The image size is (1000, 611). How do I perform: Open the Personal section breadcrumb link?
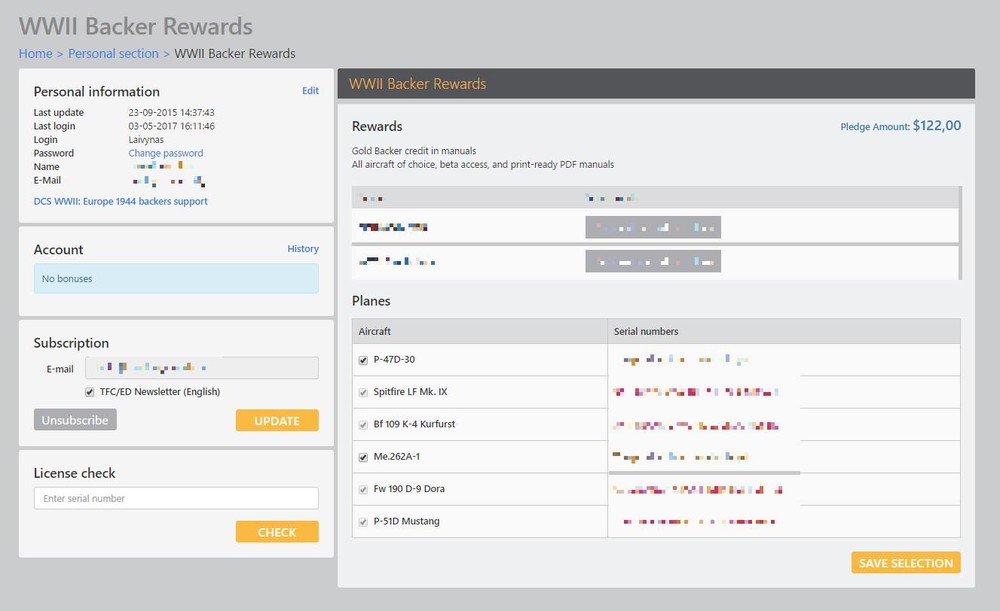[114, 54]
